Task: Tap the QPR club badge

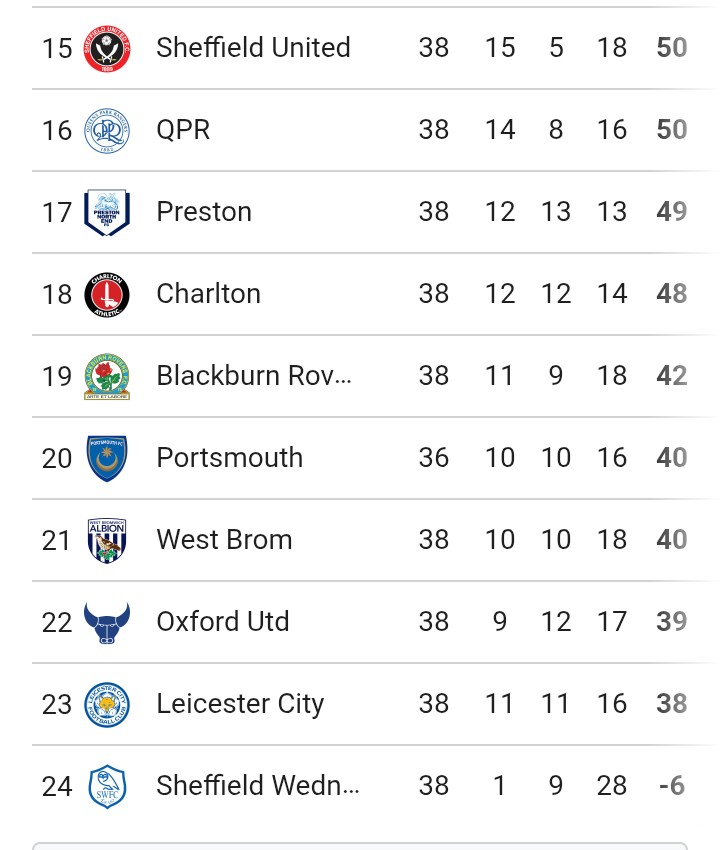Action: [x=107, y=130]
